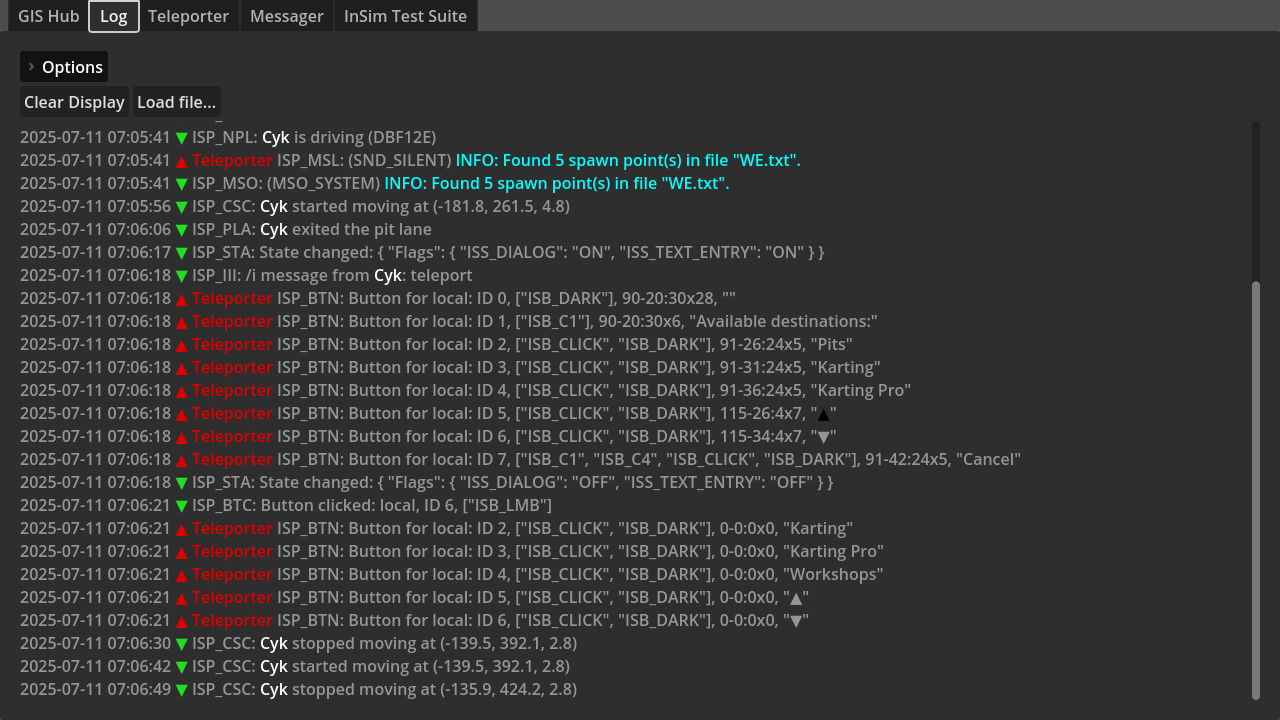Click red arrow on ISP_MSL log line
Viewport: 1280px width, 720px height.
182,161
